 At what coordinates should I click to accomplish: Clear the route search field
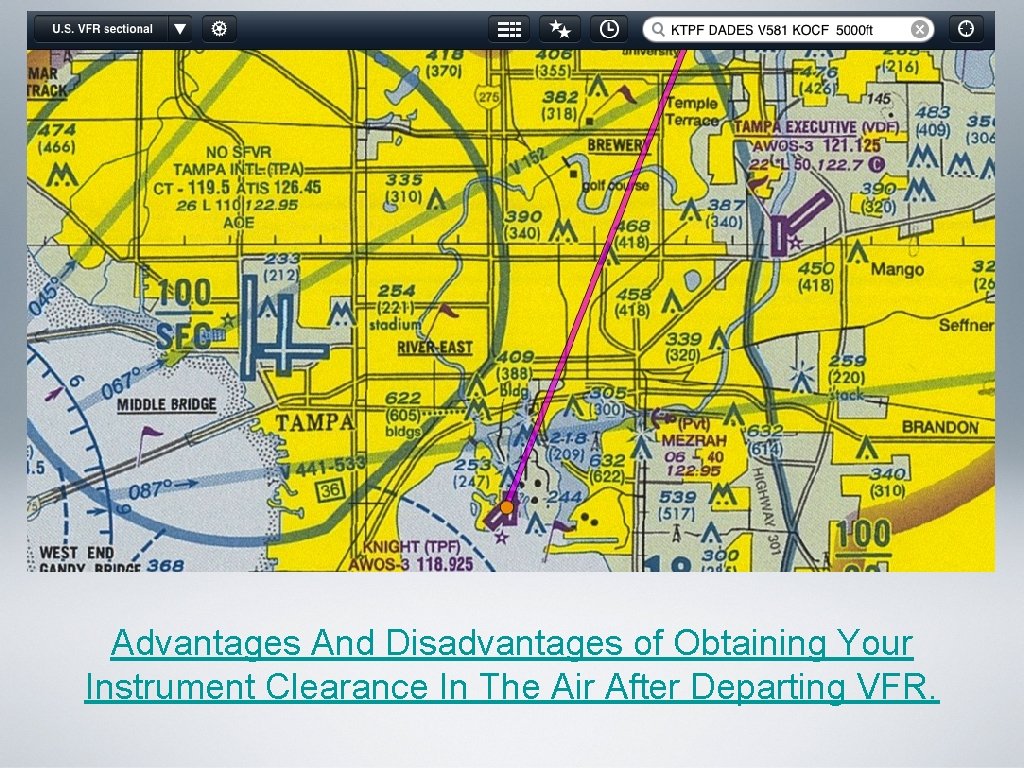920,29
